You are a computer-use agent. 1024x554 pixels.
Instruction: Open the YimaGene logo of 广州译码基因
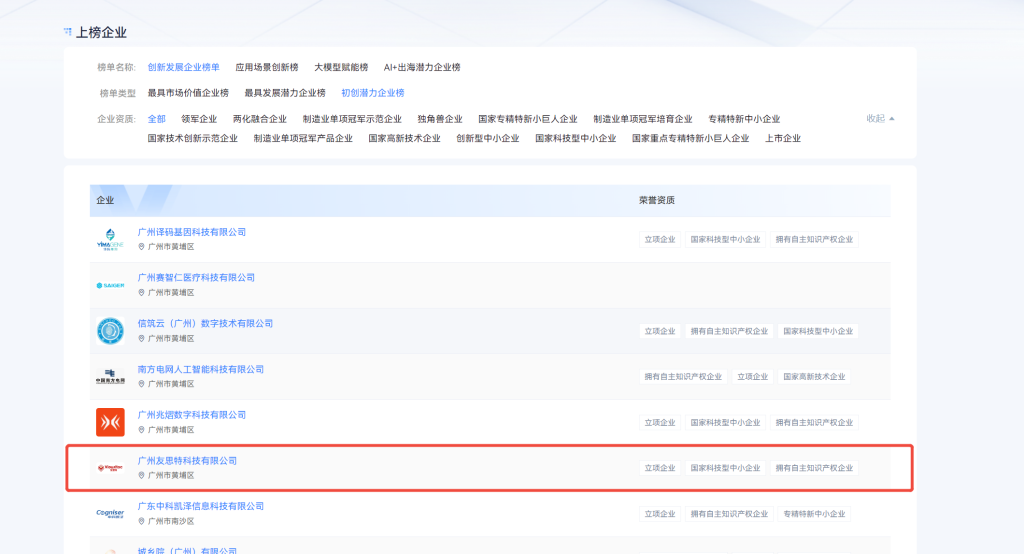(110, 239)
